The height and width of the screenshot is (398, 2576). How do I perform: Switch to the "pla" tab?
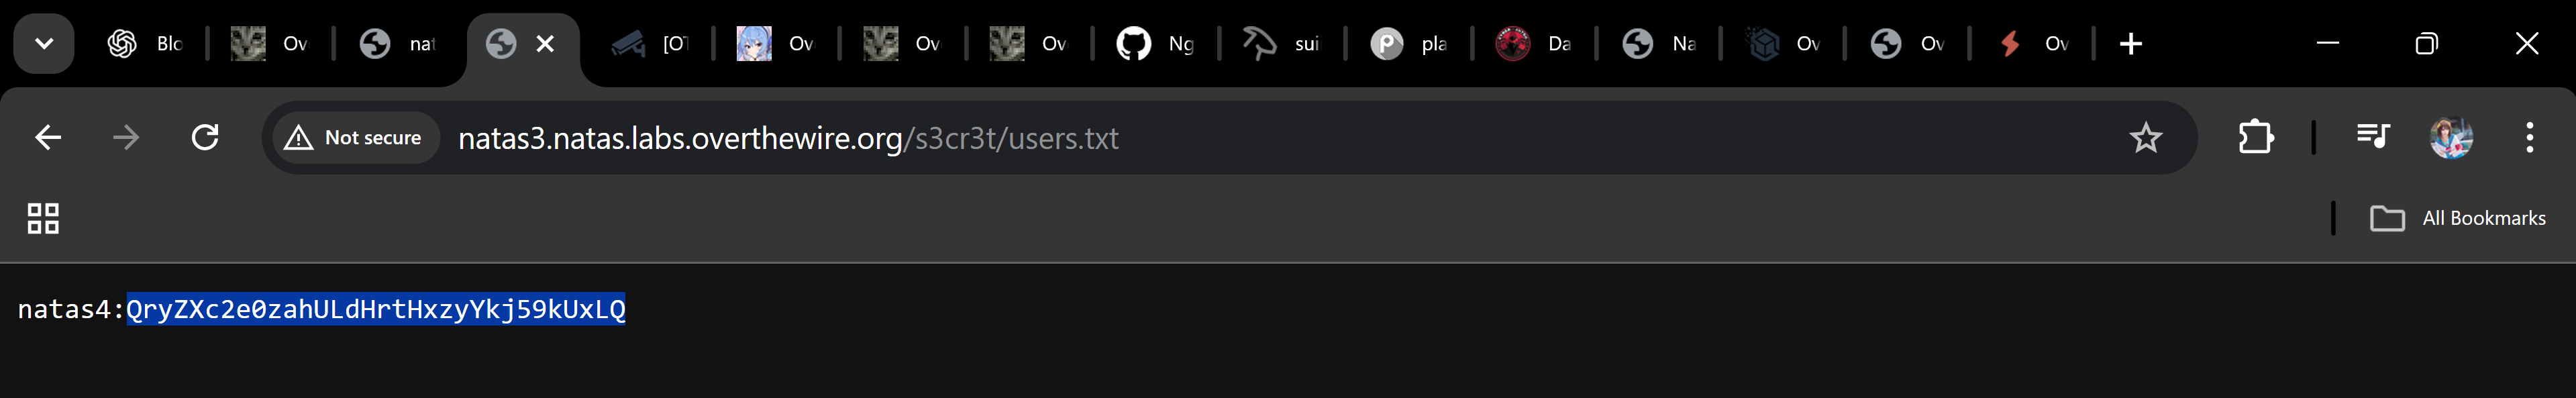click(1408, 44)
